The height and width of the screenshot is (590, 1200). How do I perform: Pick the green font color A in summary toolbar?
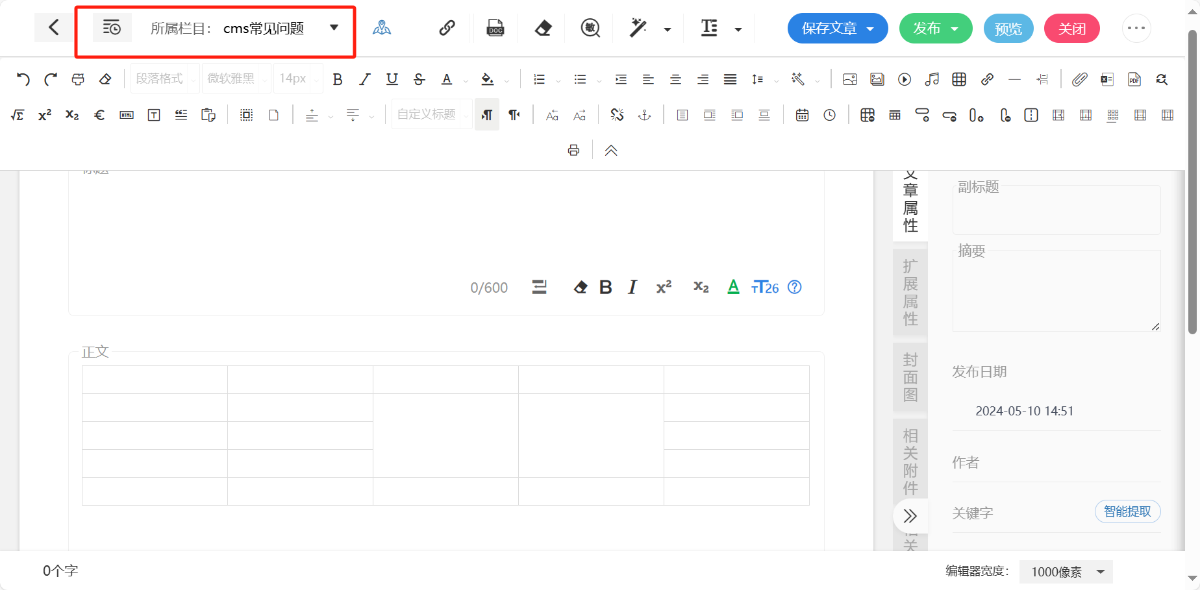tap(732, 287)
